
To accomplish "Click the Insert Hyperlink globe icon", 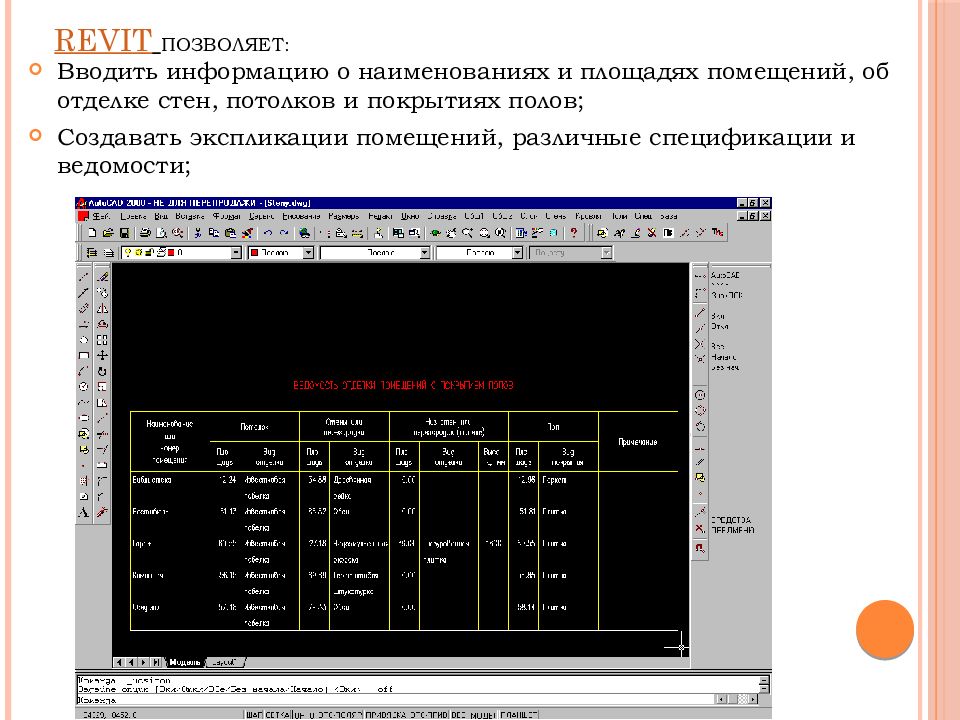I will coord(304,233).
